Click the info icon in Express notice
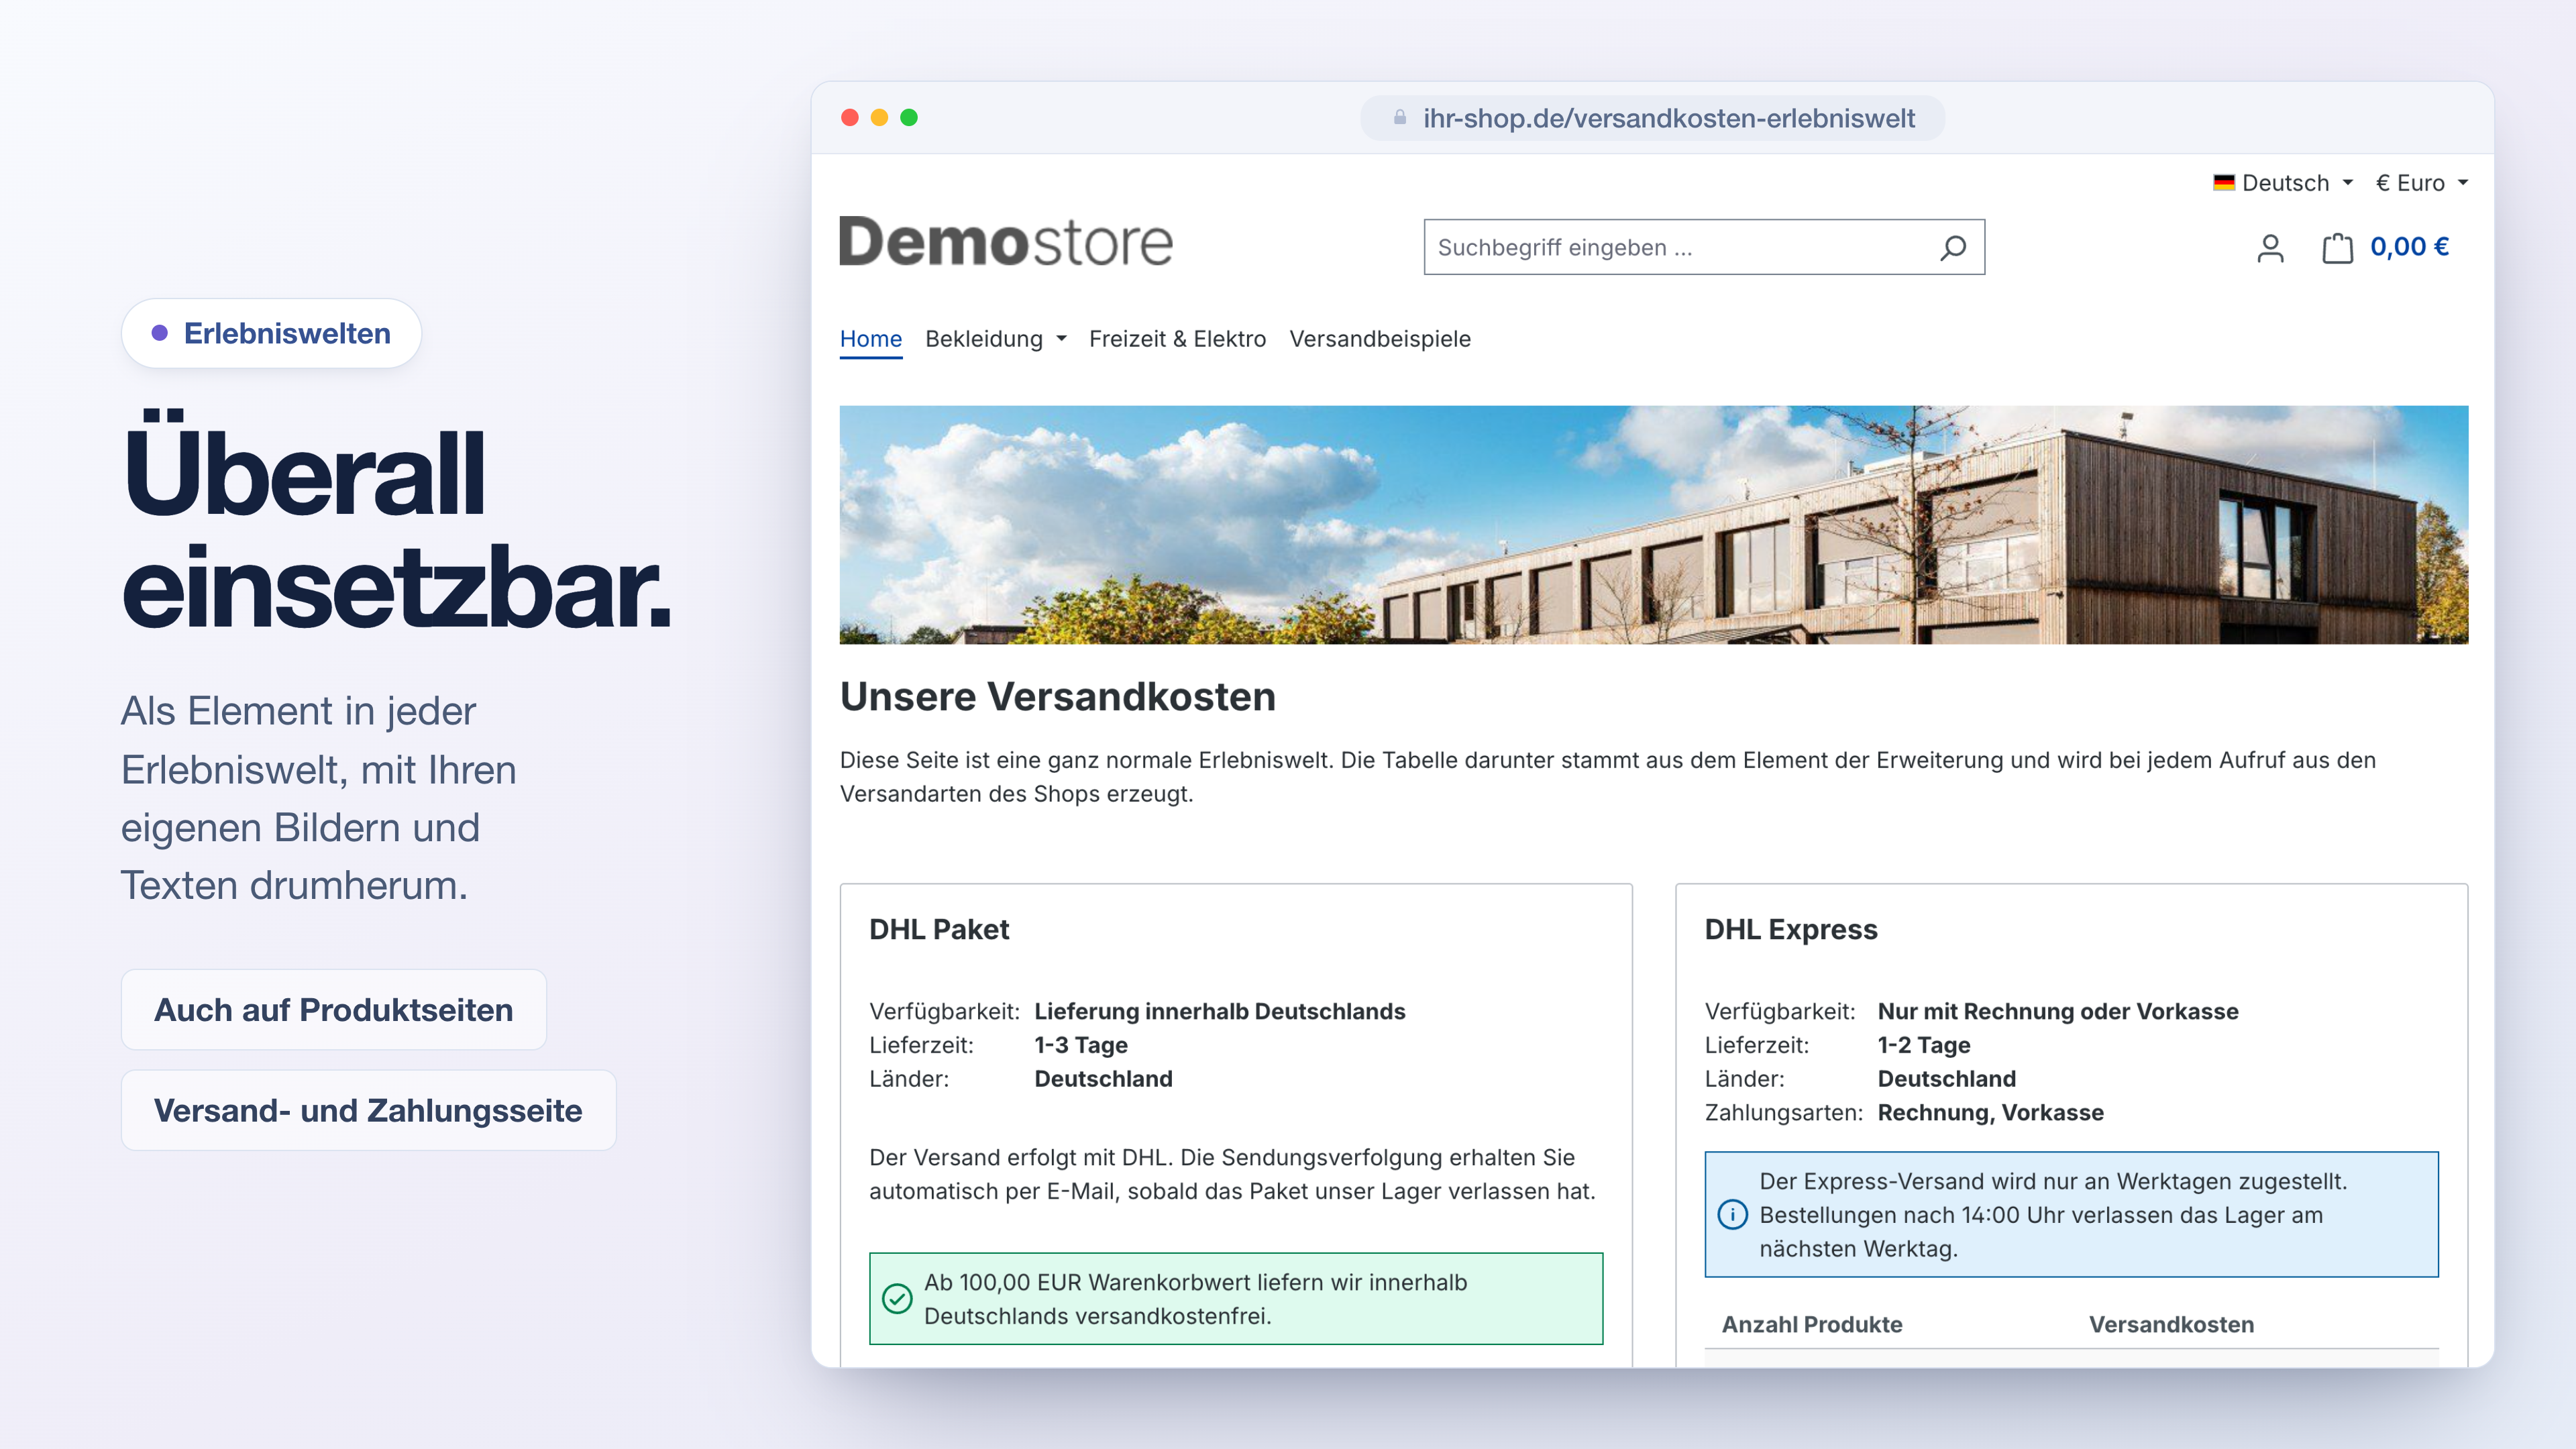 tap(1732, 1214)
